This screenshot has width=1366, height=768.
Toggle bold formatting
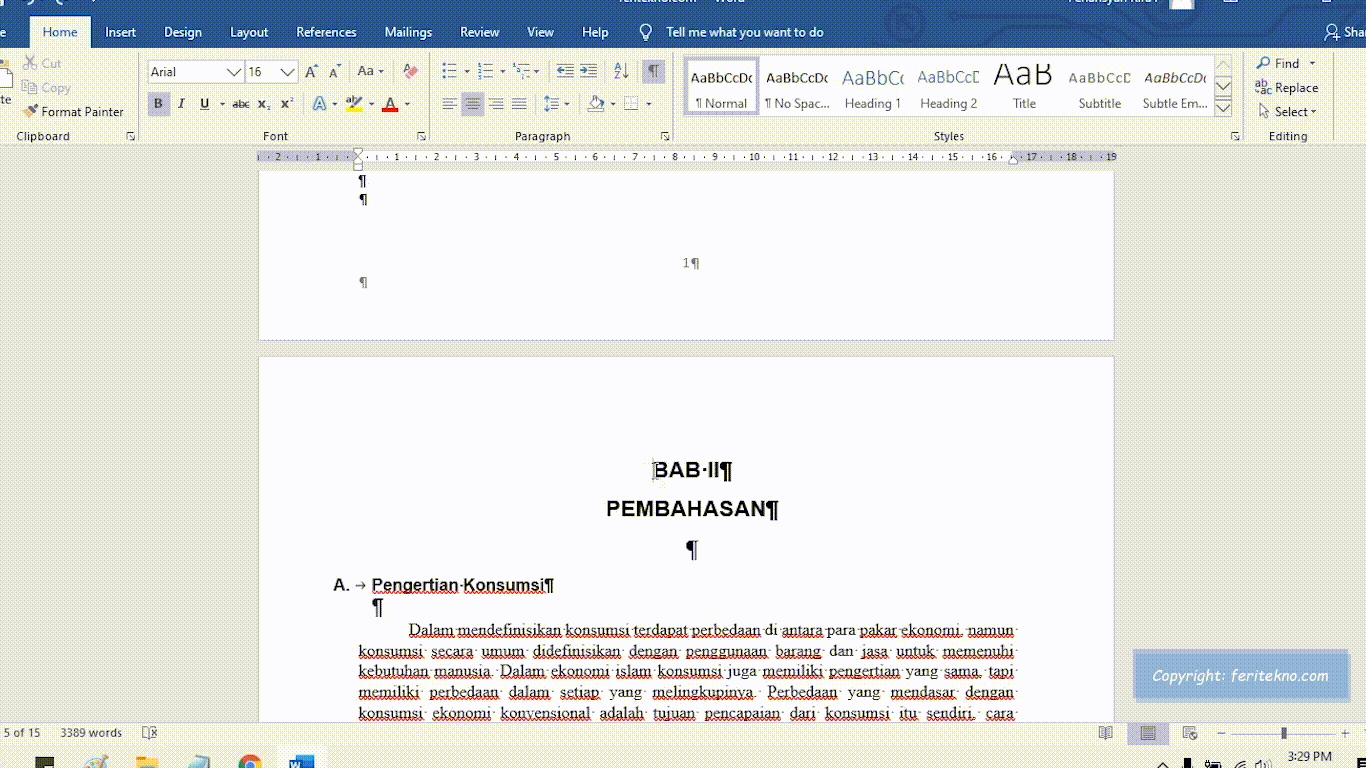[158, 104]
